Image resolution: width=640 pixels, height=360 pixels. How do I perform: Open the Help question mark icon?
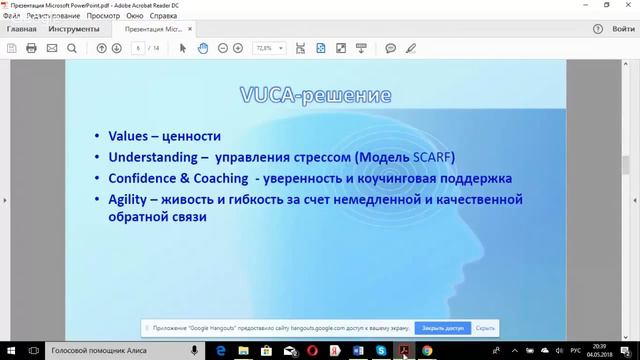[598, 29]
